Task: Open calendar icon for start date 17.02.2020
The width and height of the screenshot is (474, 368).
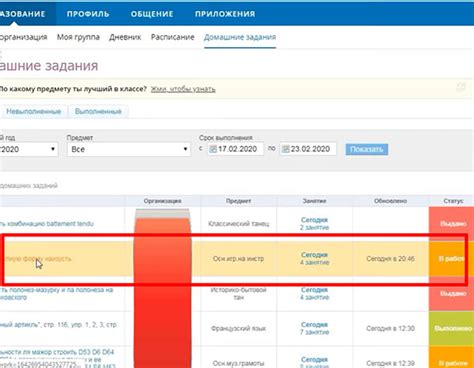Action: [213, 149]
